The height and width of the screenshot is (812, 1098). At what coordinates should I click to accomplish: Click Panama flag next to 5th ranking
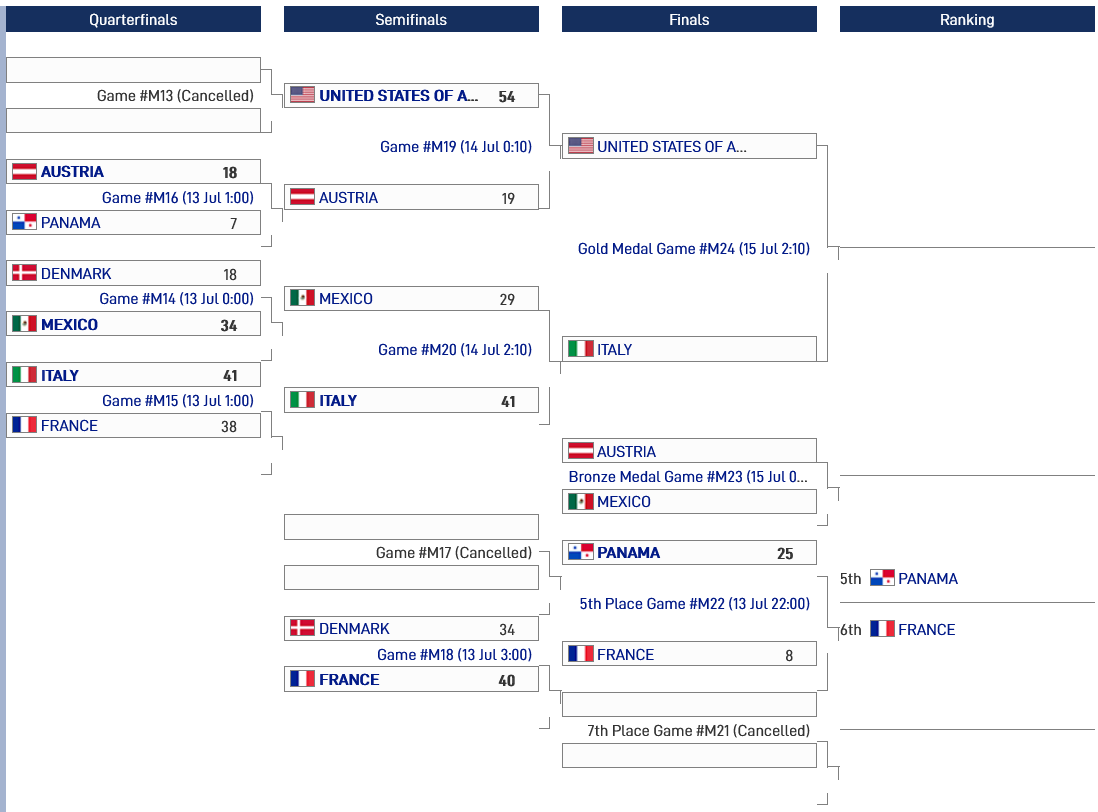point(882,578)
